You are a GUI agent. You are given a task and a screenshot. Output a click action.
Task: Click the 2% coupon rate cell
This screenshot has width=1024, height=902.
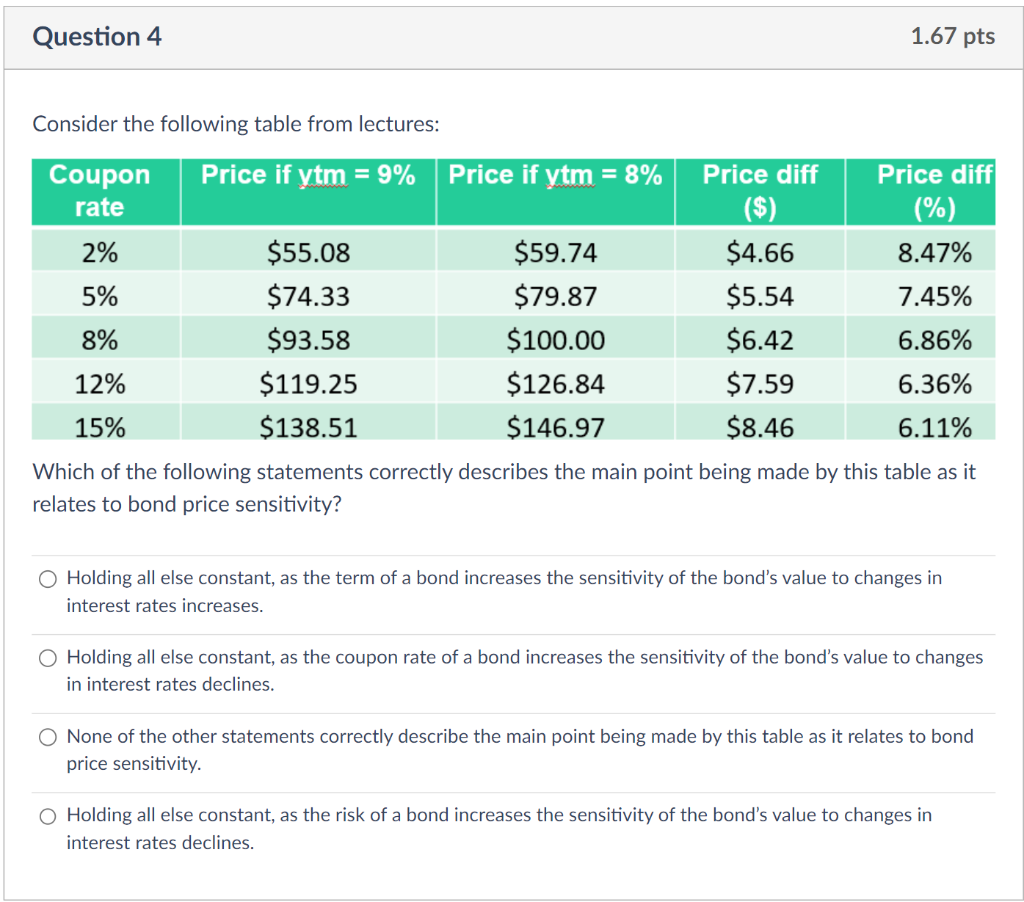[x=103, y=252]
